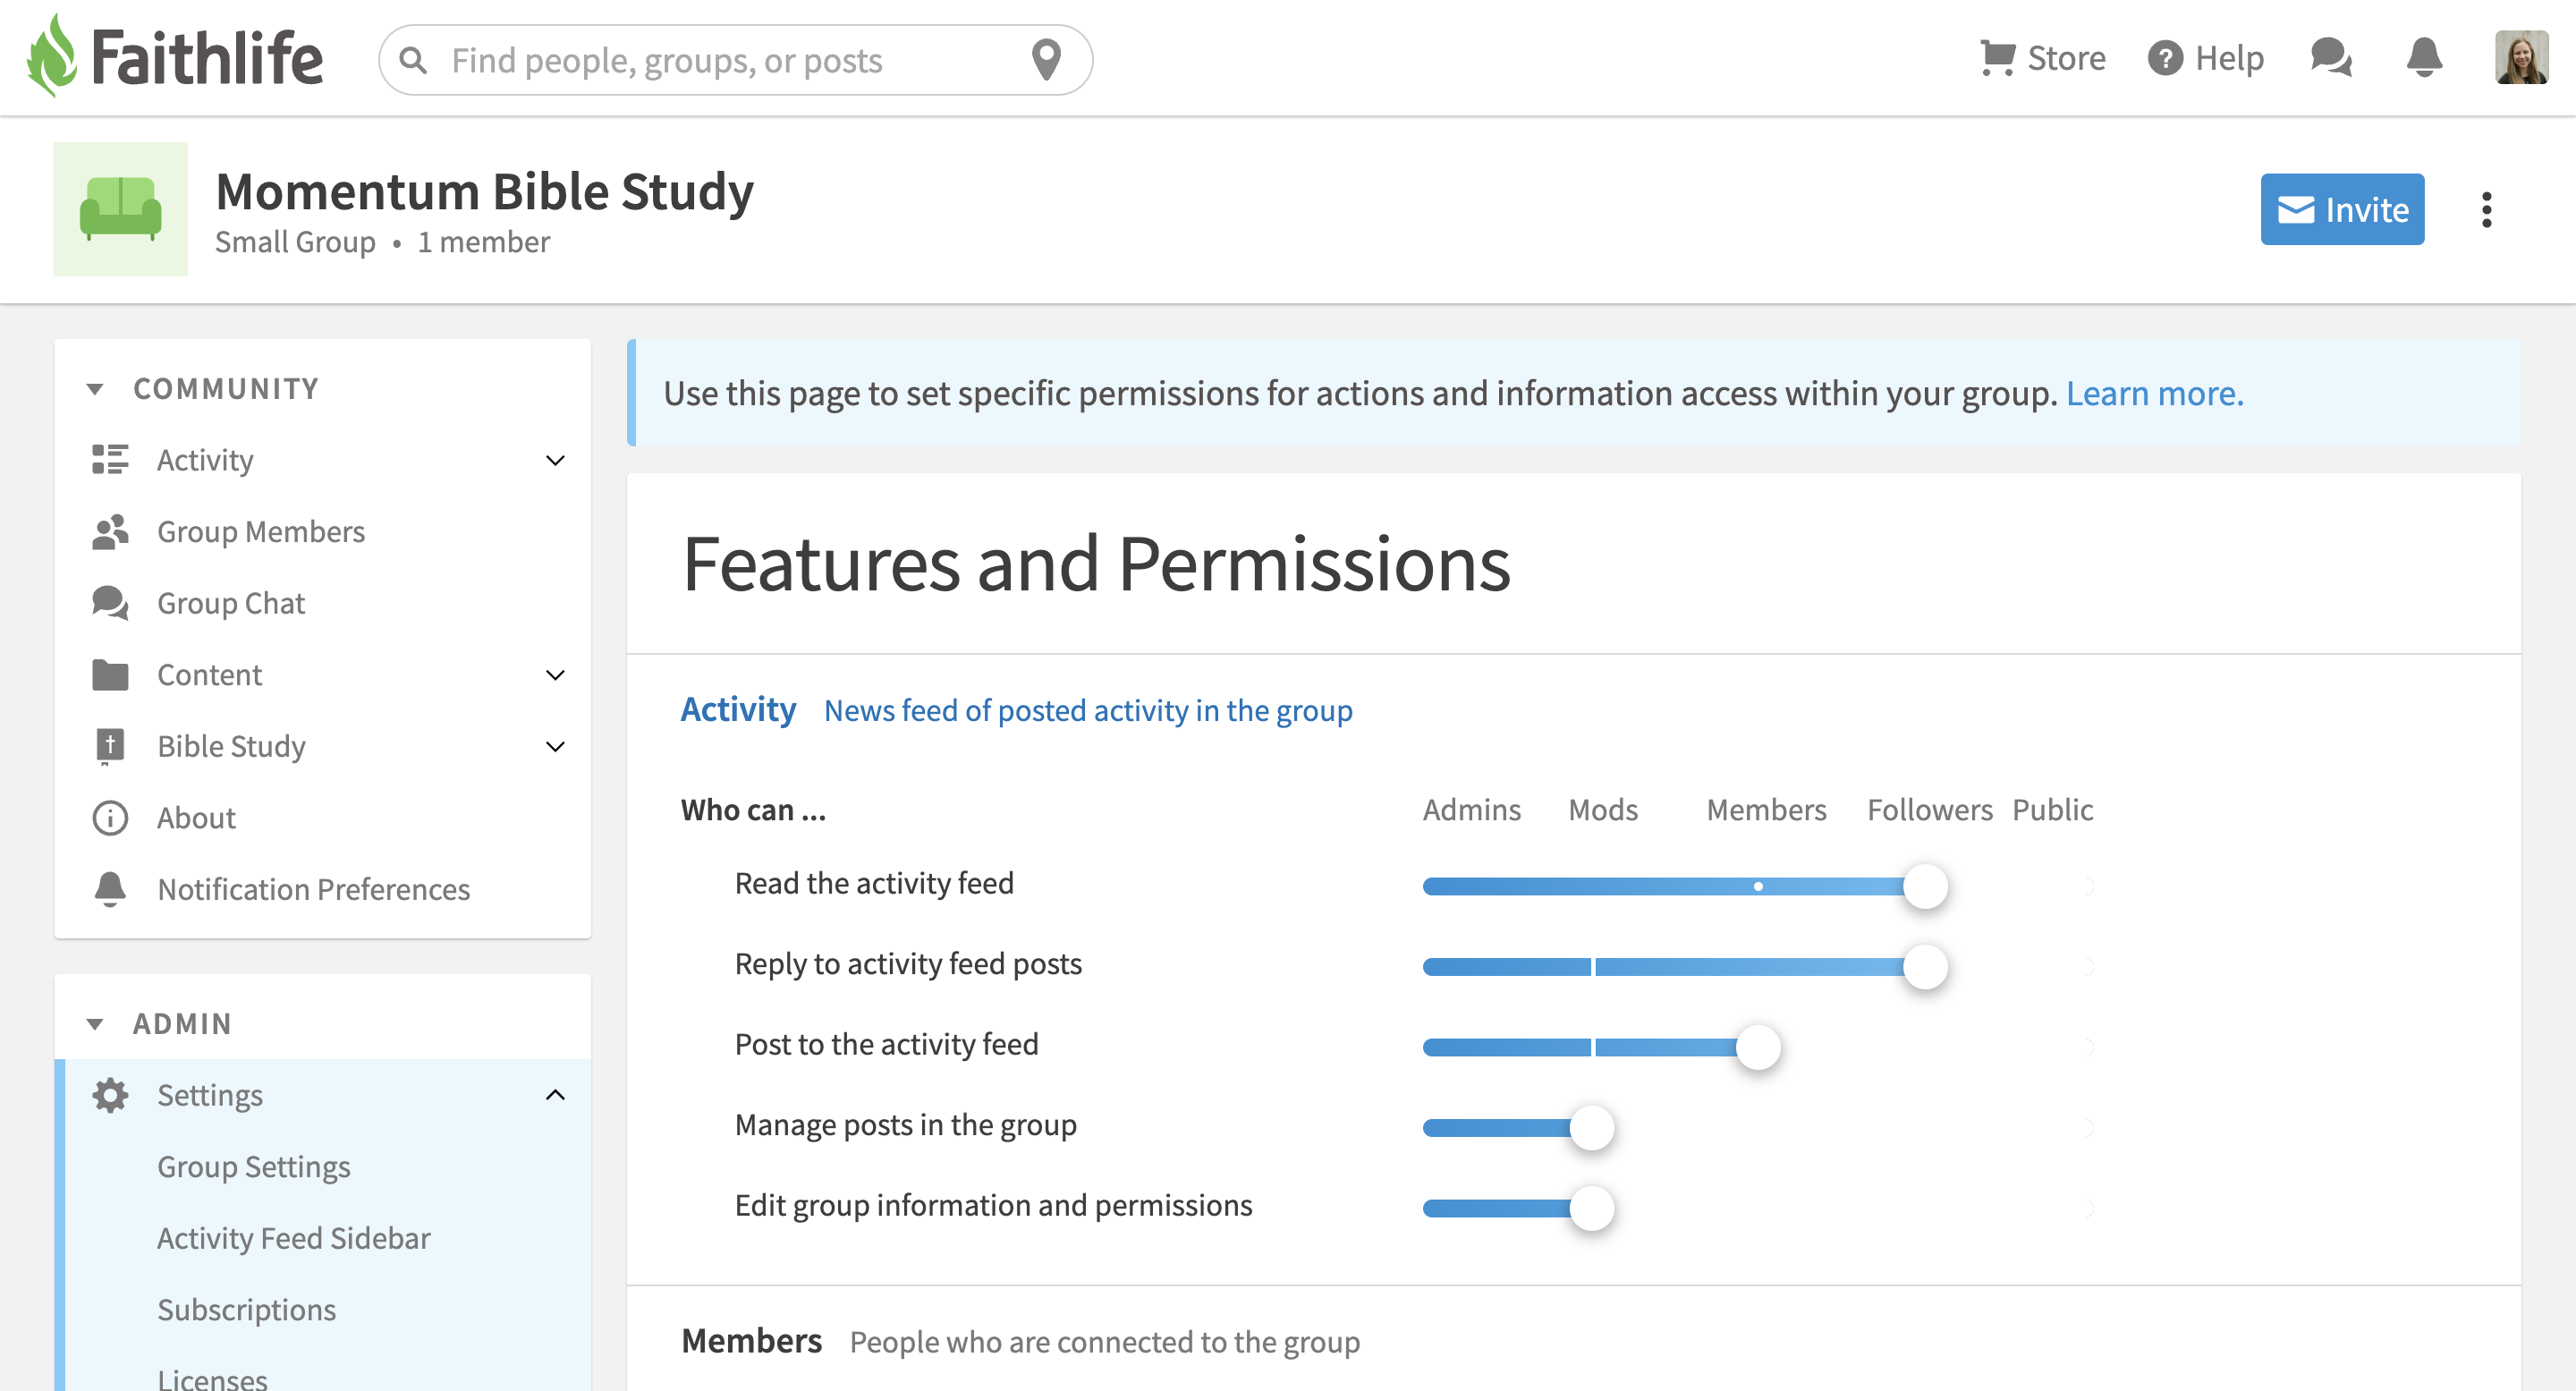Screen dimensions: 2576x1391
Task: Click the Invite button
Action: [x=2342, y=209]
